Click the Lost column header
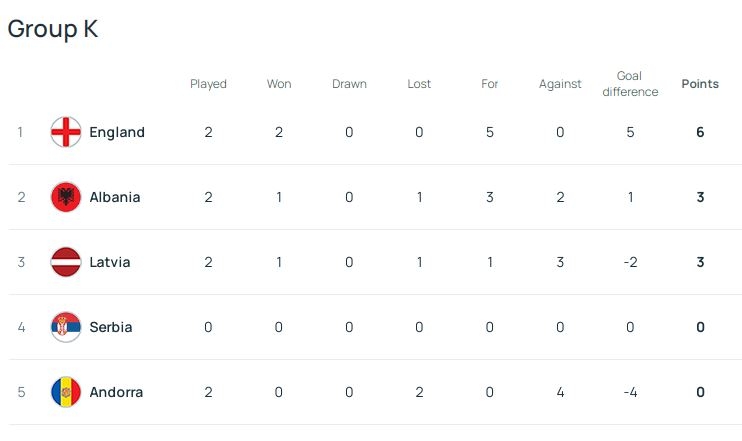 (x=419, y=84)
